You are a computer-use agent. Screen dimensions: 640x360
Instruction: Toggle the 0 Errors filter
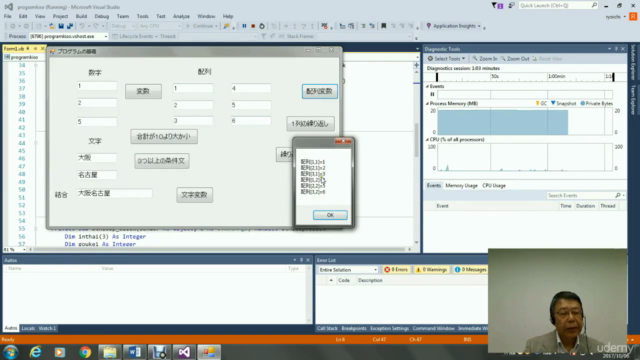pos(396,270)
